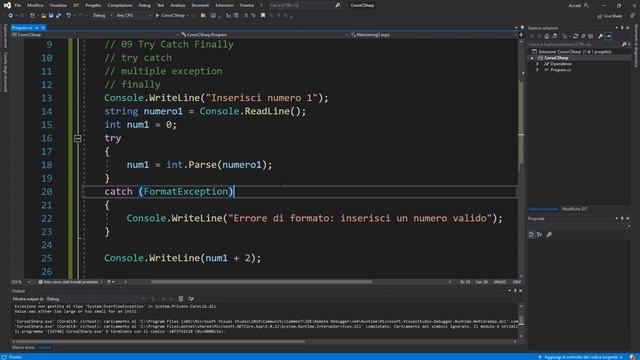Click categorized view icon in Properties panel
640x360 pixels.
pos(531,235)
